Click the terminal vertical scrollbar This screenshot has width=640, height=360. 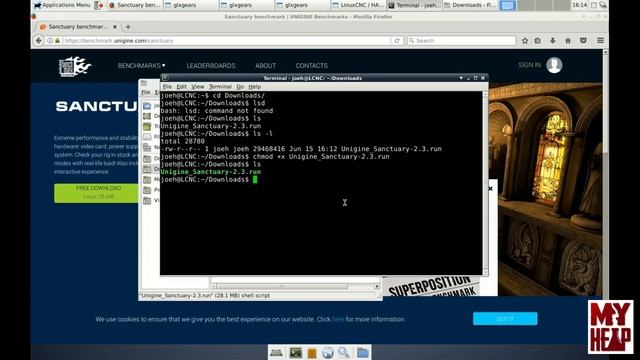(485, 183)
